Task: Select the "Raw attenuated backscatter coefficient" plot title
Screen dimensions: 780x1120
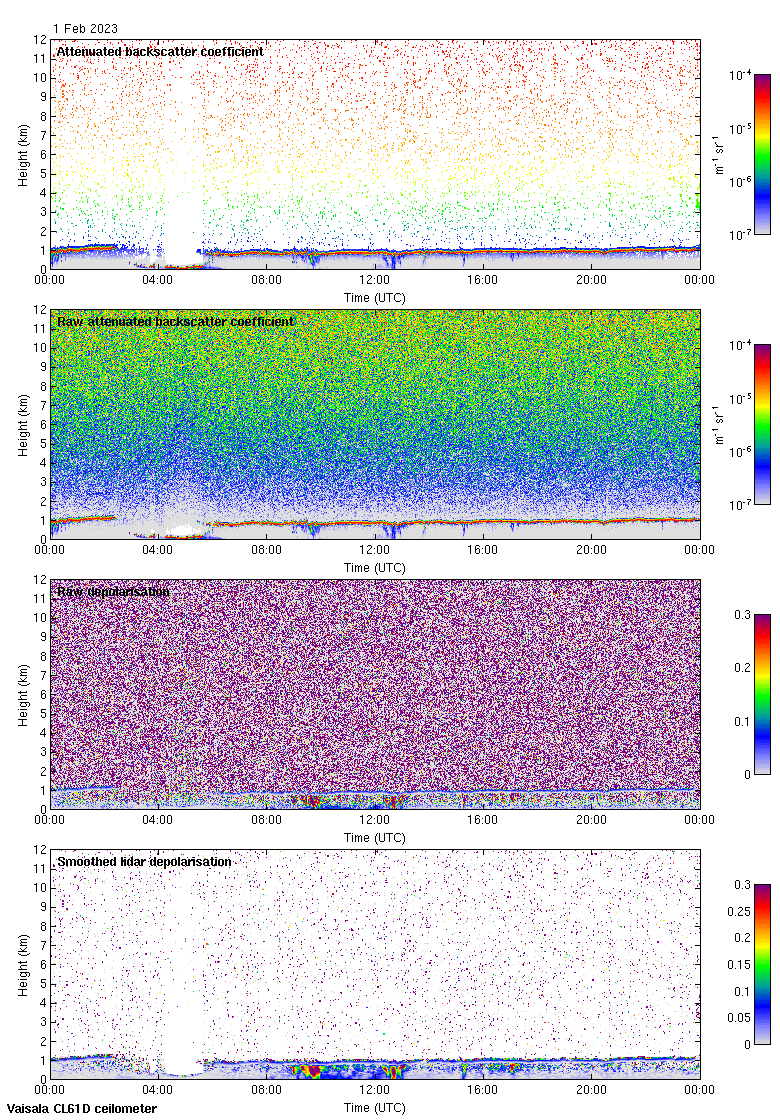Action: 176,321
